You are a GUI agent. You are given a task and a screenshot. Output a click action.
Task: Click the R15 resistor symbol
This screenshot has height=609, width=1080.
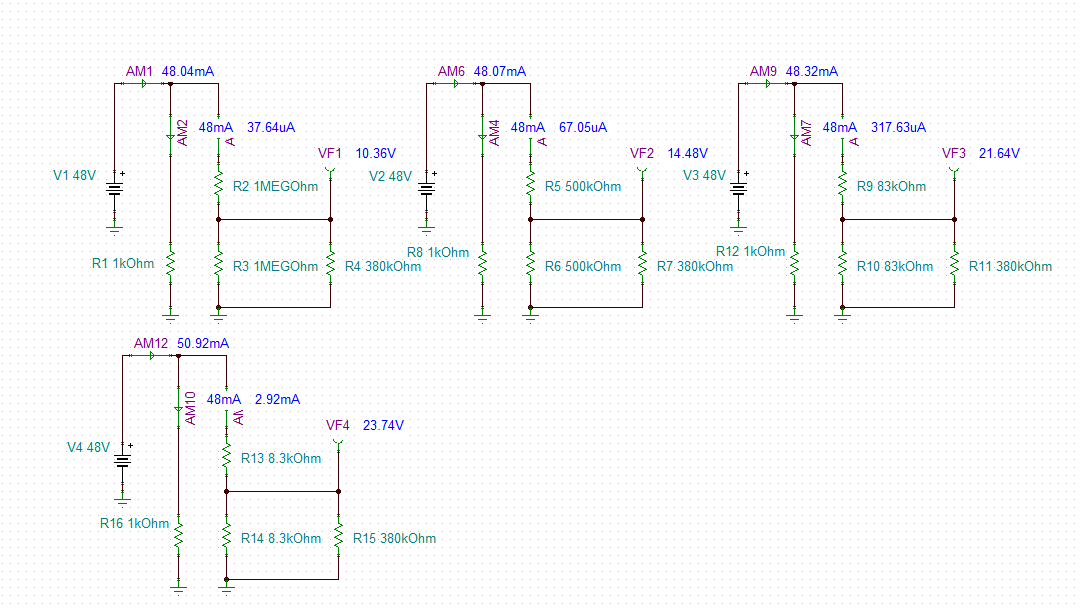coord(339,535)
